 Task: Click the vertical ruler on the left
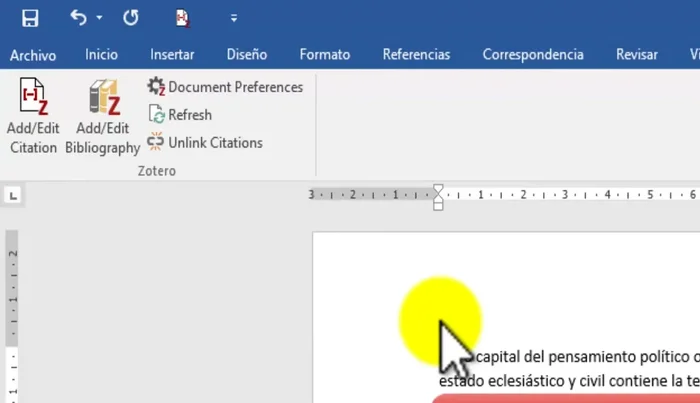(x=12, y=316)
